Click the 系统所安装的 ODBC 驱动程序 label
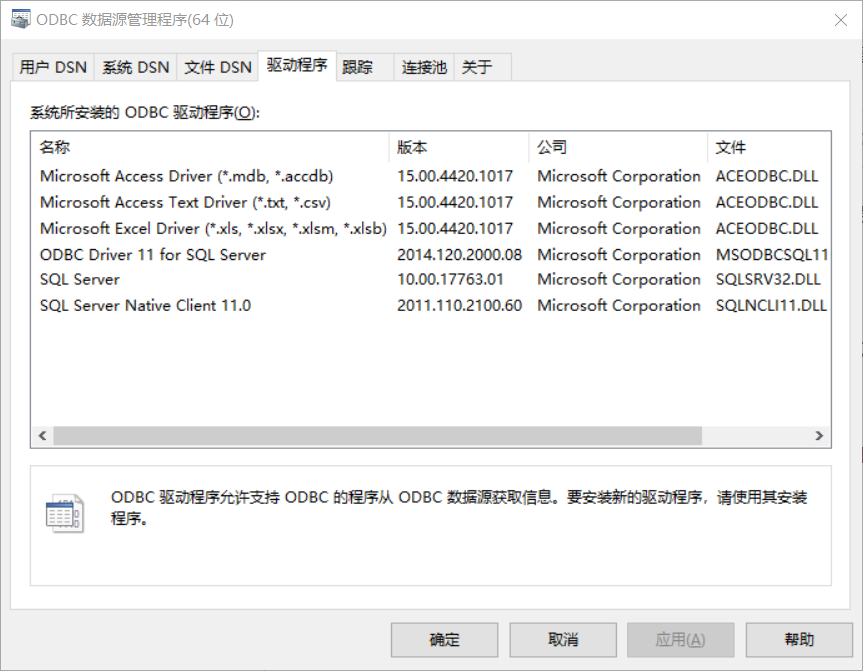 (144, 113)
